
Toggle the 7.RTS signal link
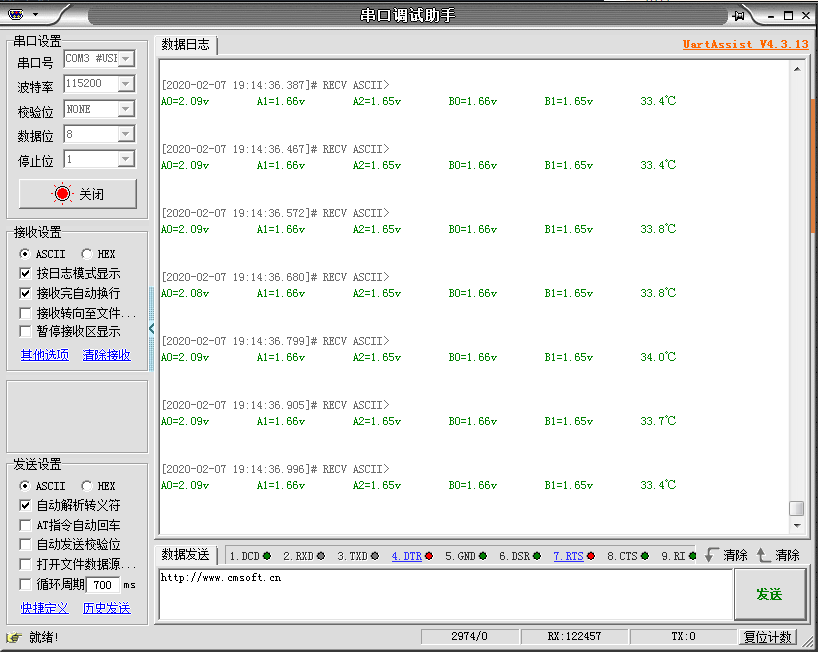pyautogui.click(x=569, y=556)
